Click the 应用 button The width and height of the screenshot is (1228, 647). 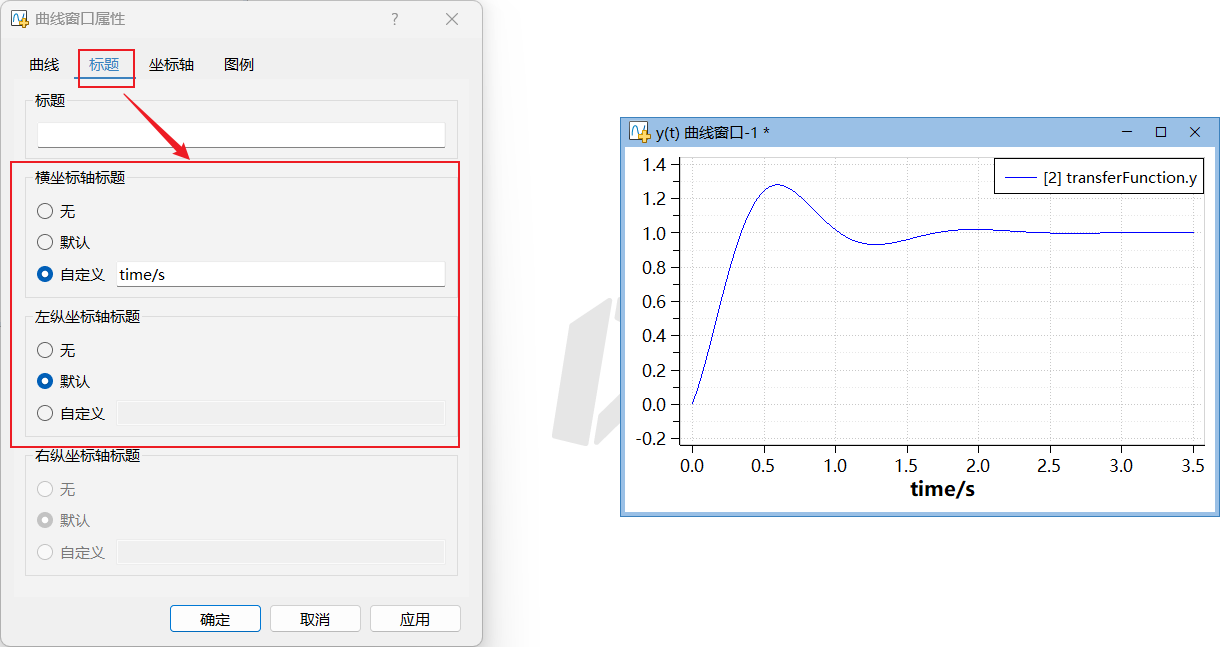coord(415,619)
